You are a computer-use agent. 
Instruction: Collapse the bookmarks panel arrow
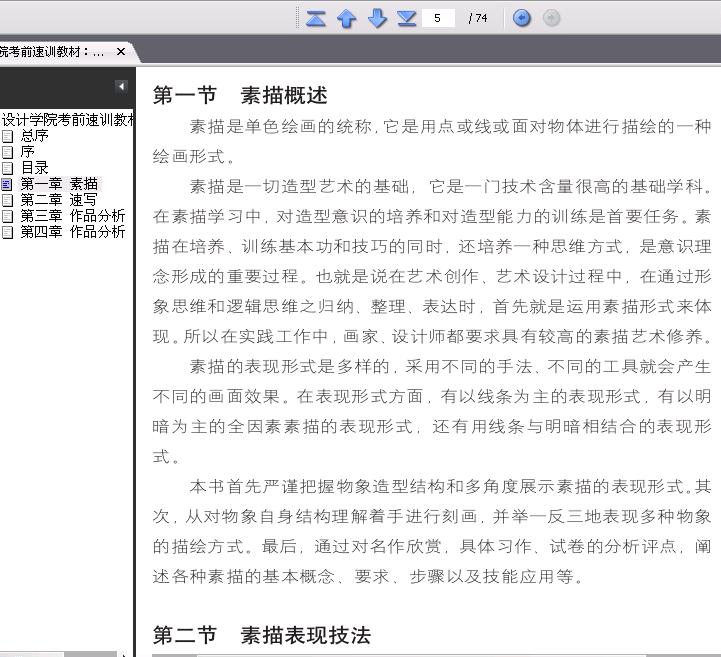[121, 86]
